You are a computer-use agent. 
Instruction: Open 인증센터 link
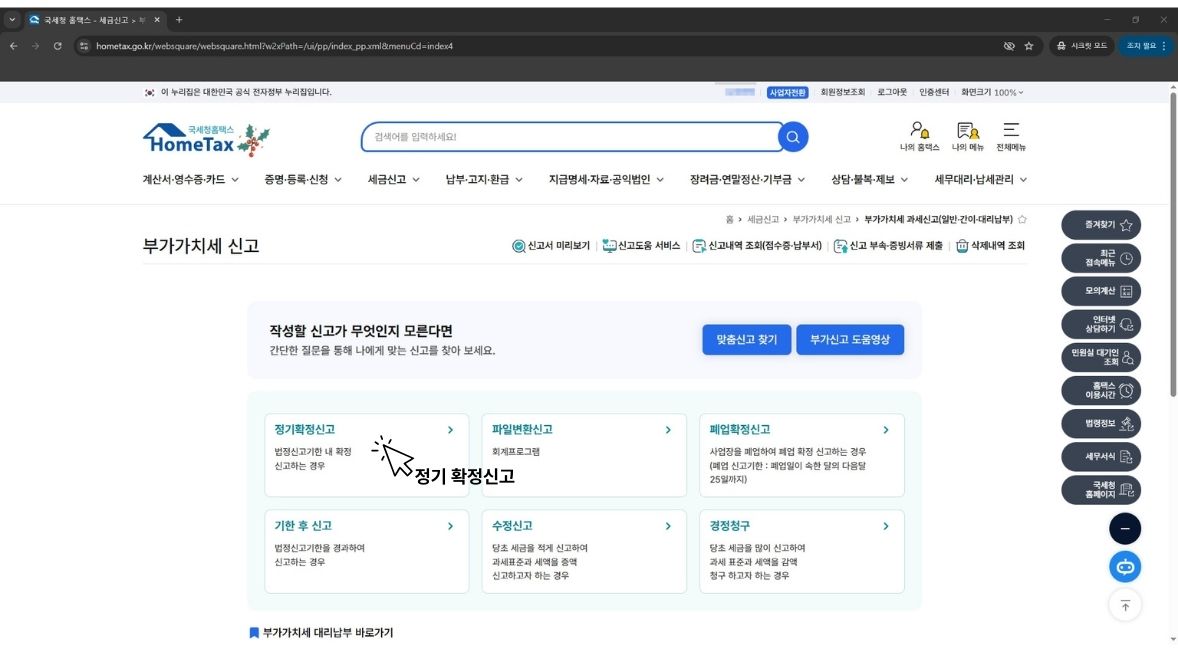pyautogui.click(x=934, y=92)
